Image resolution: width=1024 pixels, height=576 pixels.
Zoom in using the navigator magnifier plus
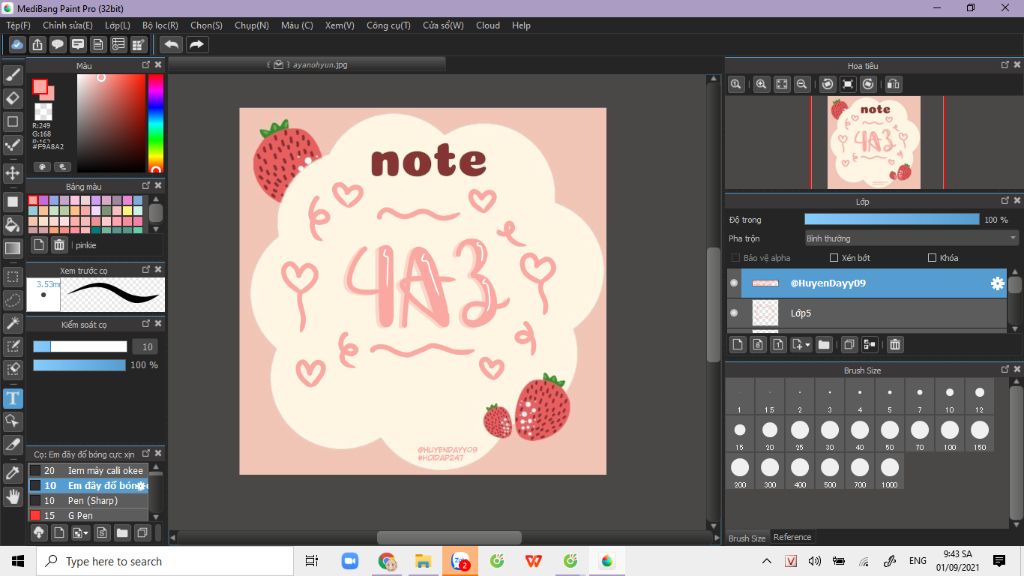[761, 84]
